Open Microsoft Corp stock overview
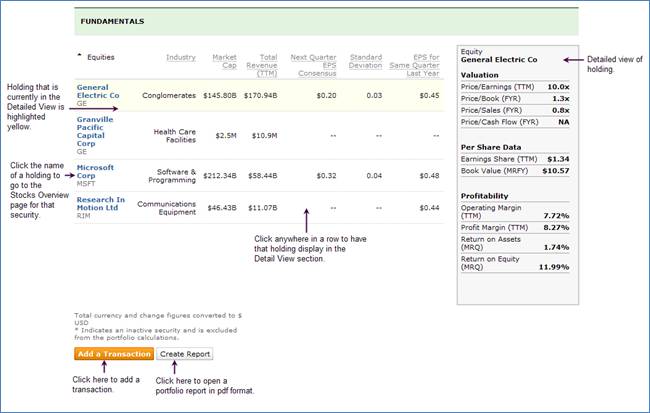Screen dimensions: 650x413 click(x=95, y=172)
